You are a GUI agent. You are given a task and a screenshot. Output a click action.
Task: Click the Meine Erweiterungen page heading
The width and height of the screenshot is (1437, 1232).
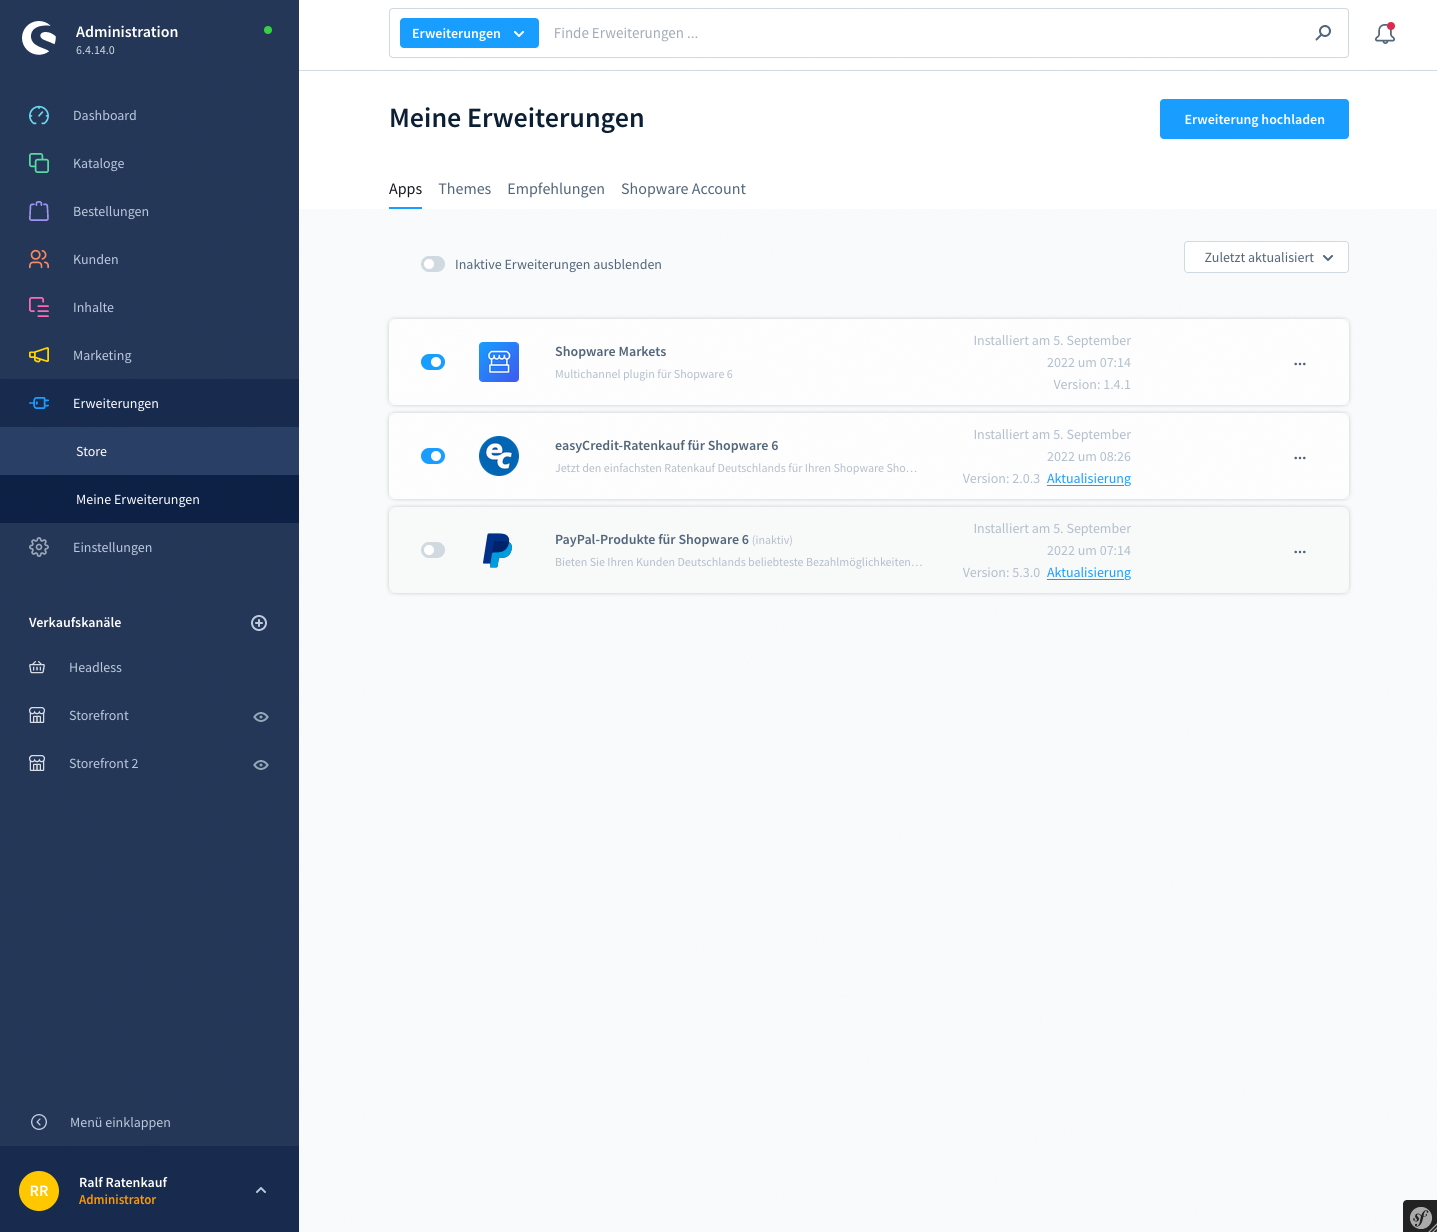click(516, 118)
